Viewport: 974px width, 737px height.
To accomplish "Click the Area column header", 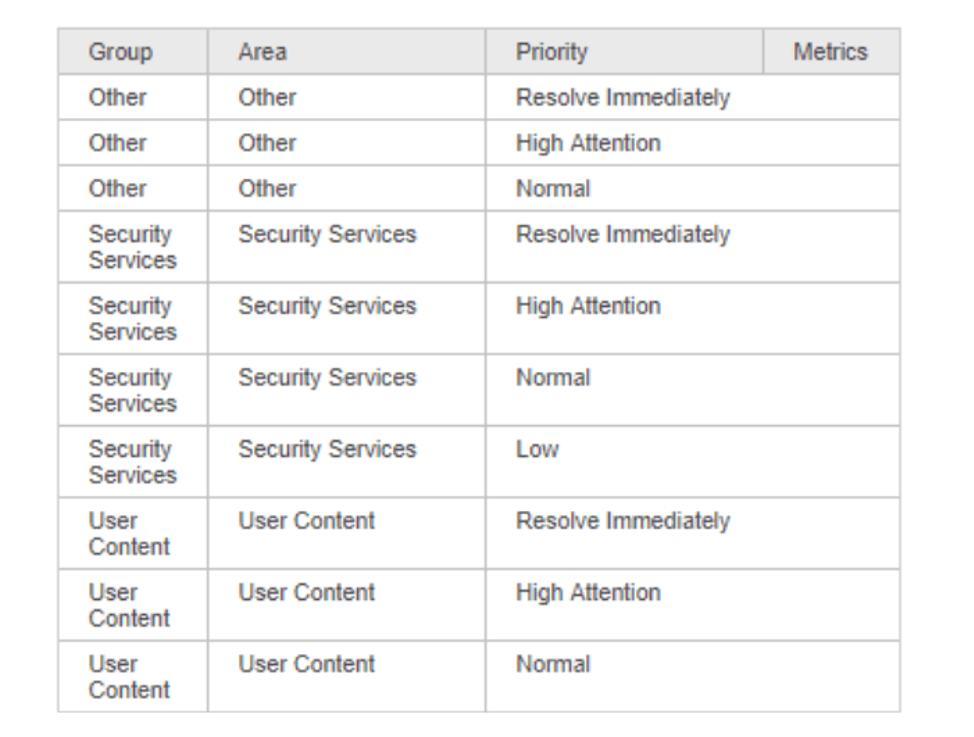I will pyautogui.click(x=347, y=52).
